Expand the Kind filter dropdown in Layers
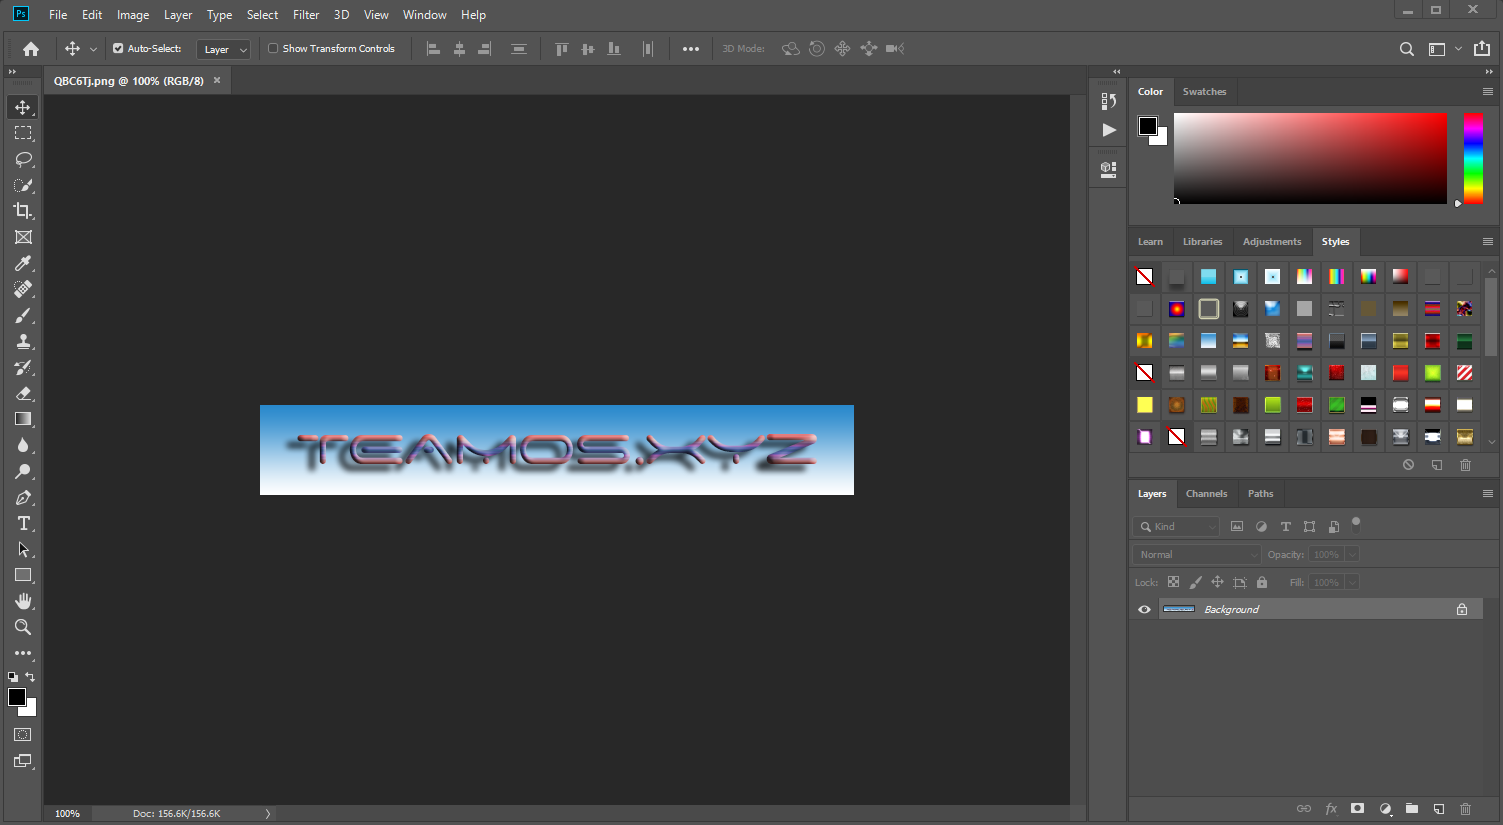 (1177, 526)
